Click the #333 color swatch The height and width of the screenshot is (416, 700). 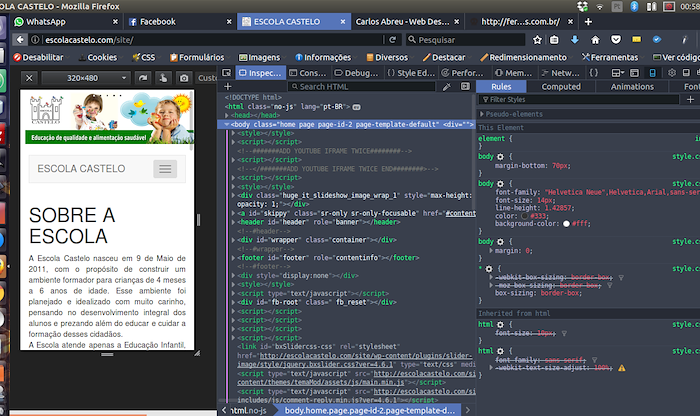(x=525, y=216)
